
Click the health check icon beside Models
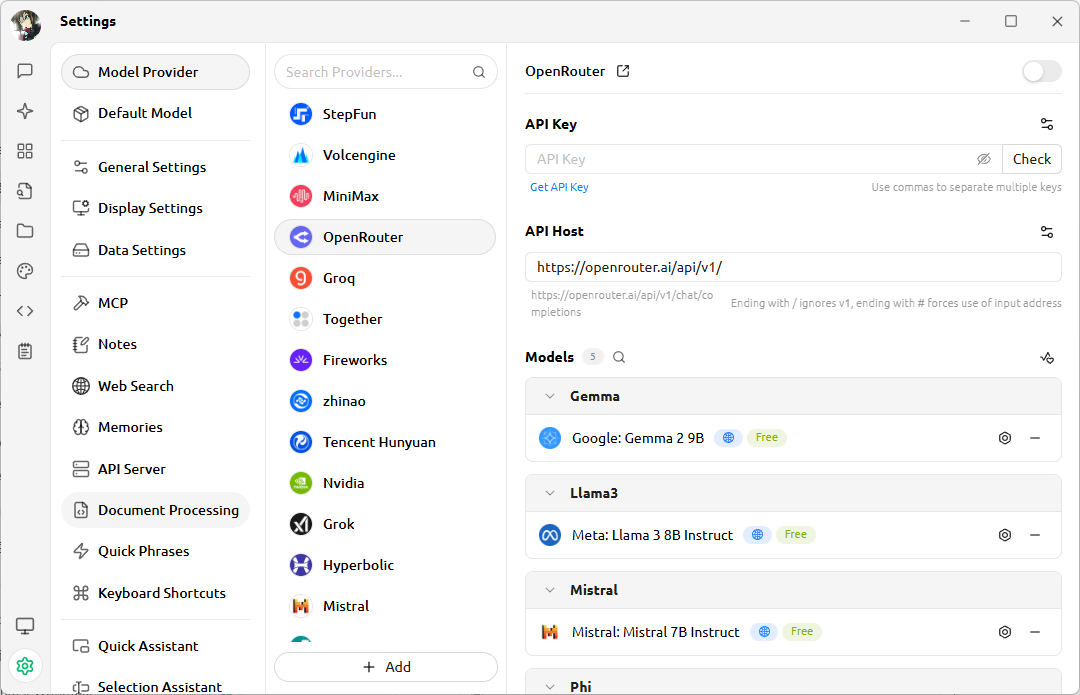(x=1047, y=357)
